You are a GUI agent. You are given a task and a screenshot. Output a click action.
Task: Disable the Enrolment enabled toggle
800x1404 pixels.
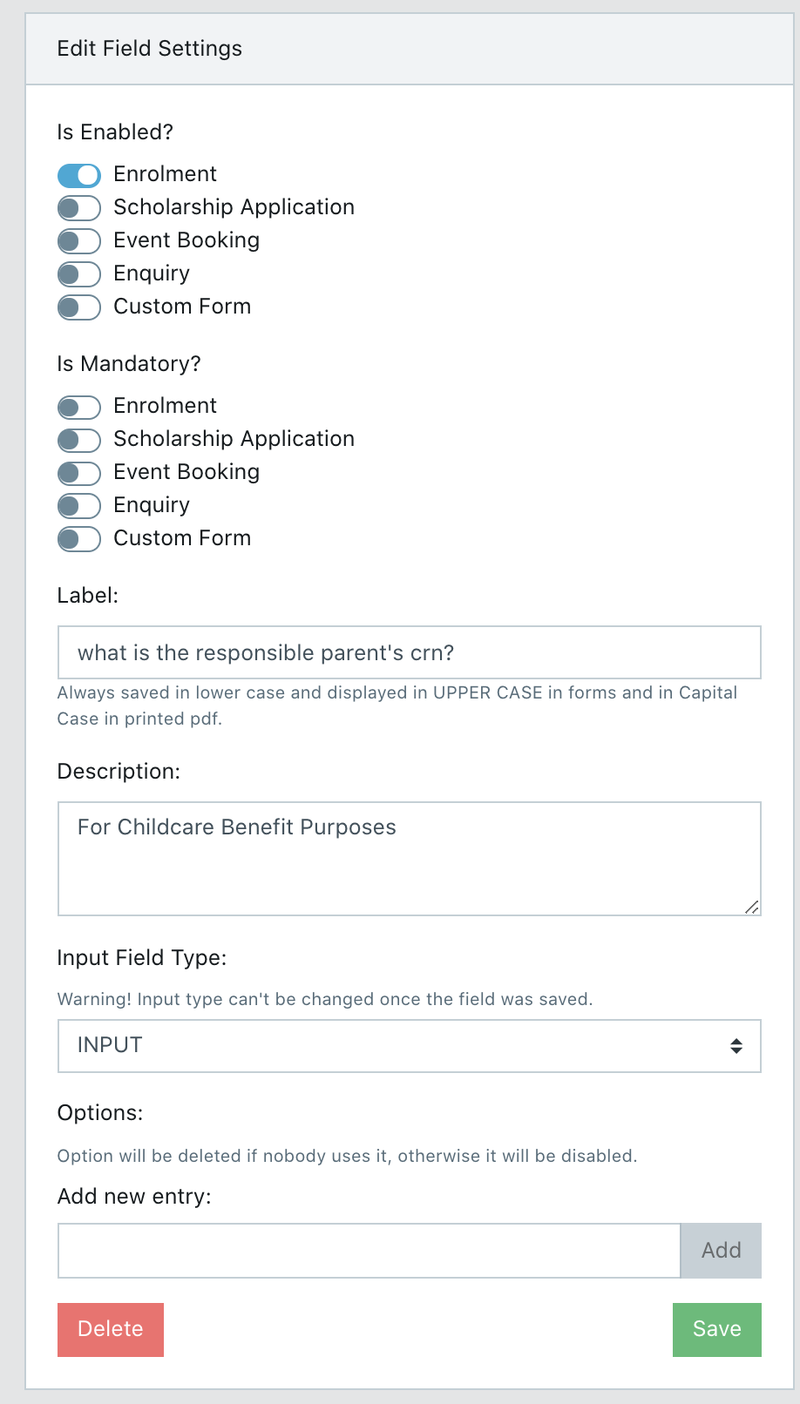pos(79,175)
